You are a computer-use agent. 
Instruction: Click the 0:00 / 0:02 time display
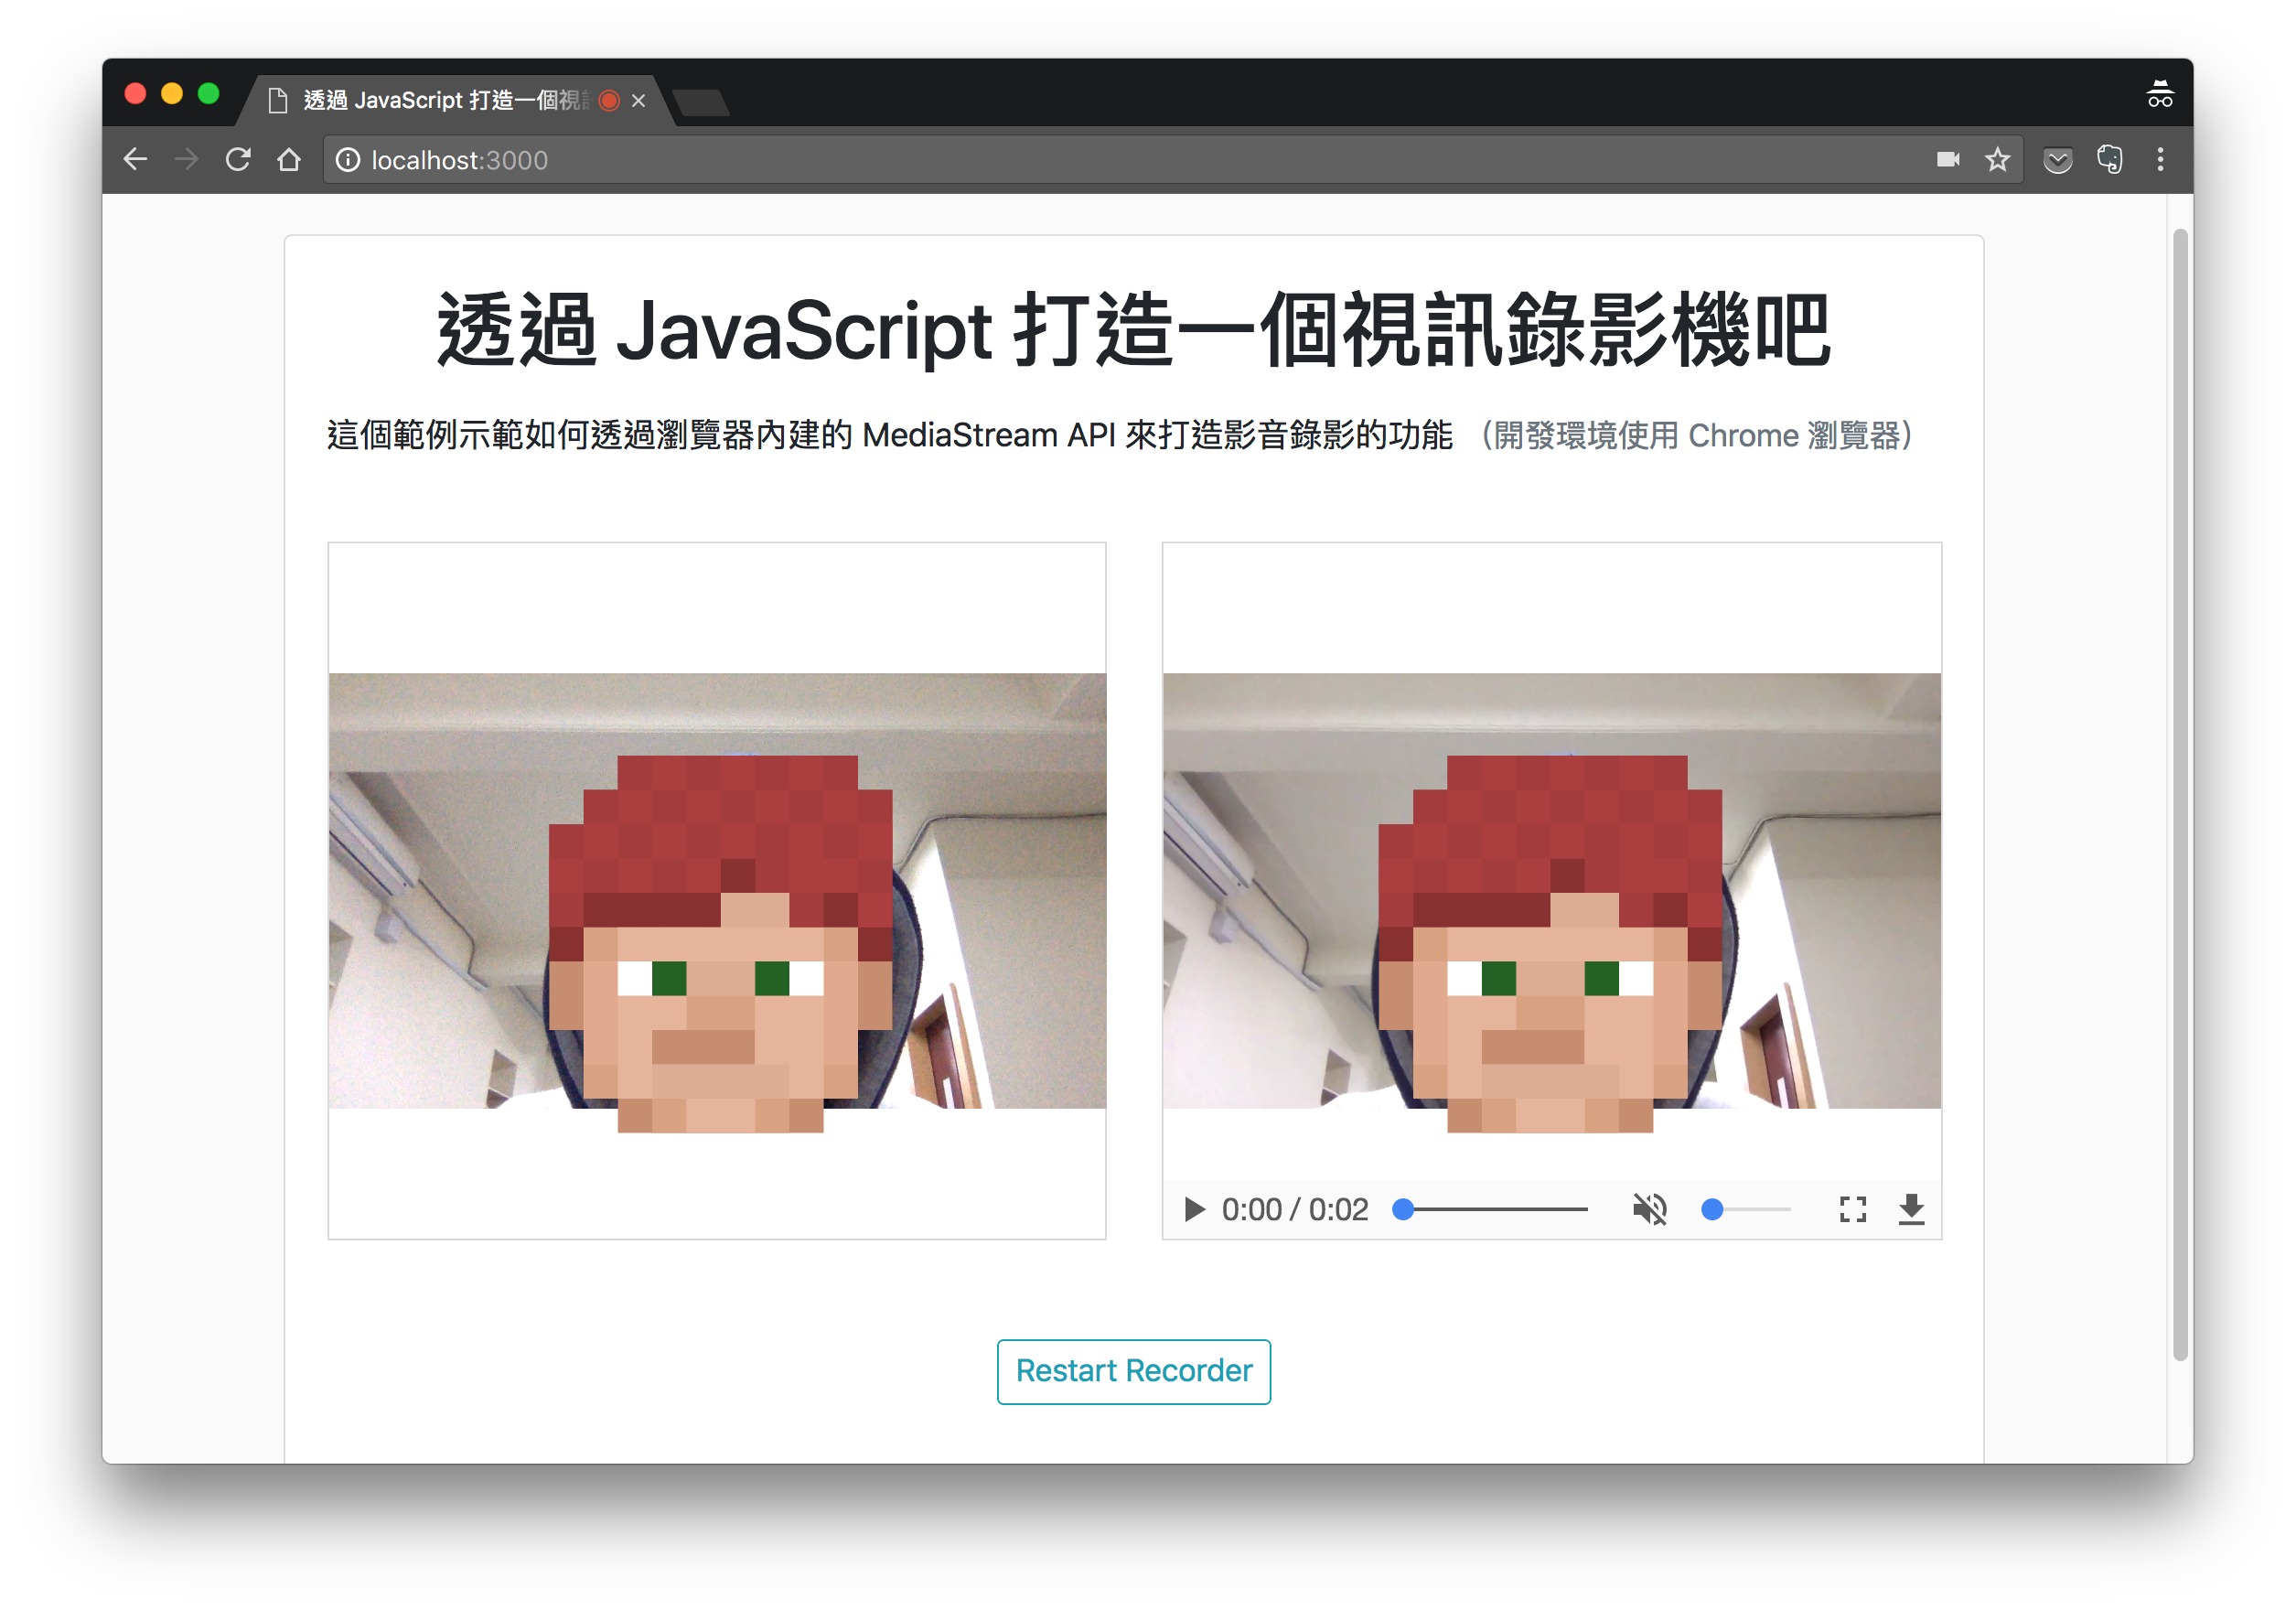[1294, 1209]
